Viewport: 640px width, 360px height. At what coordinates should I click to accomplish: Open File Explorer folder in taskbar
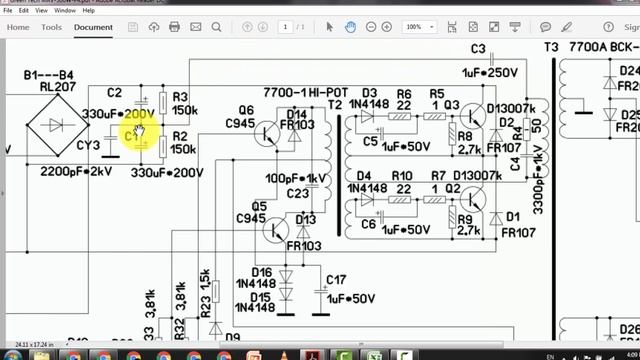coord(42,356)
